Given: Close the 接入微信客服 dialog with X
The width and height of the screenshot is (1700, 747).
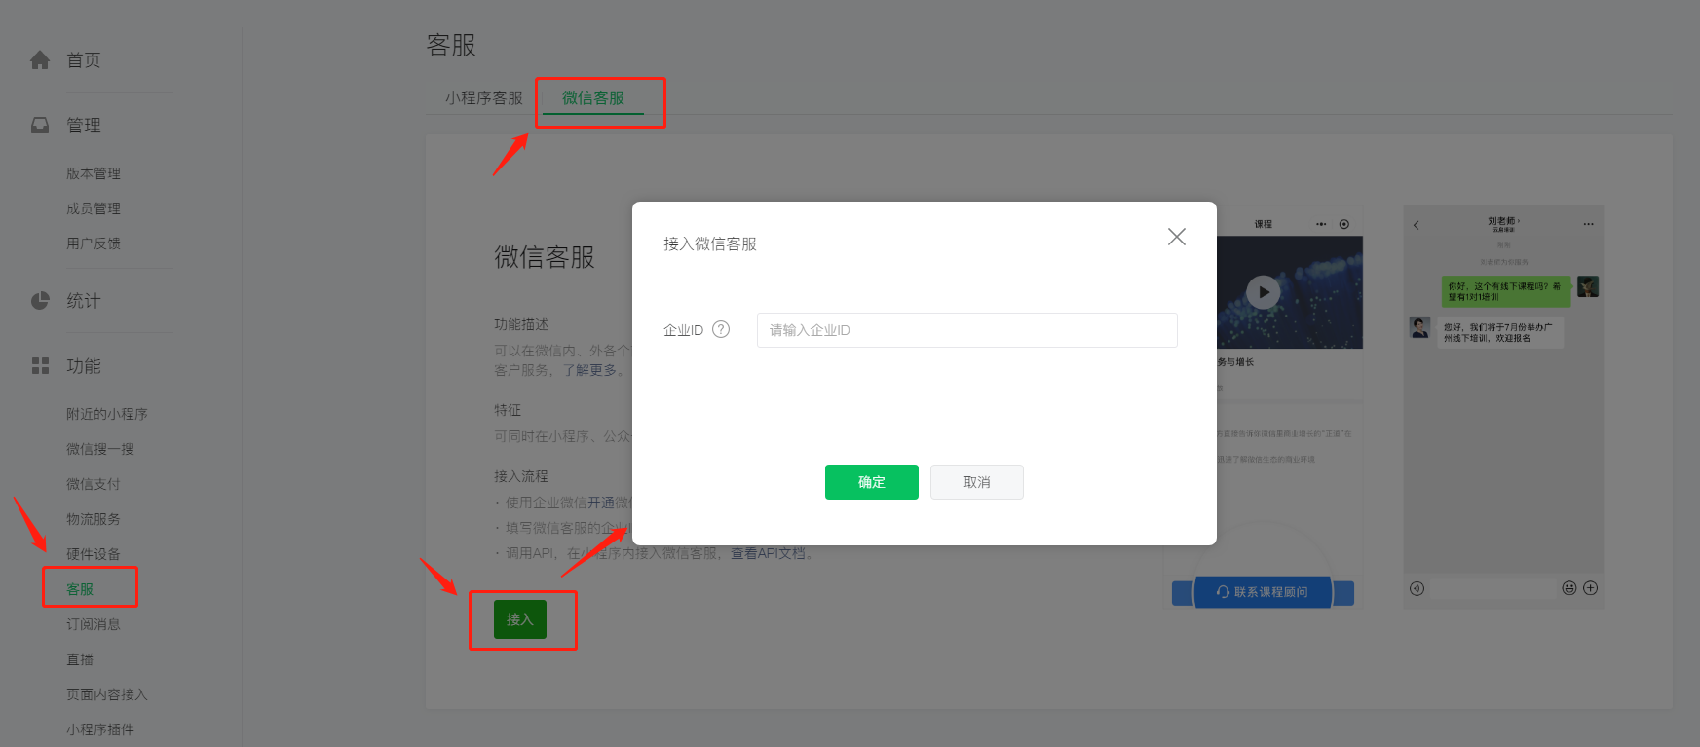Looking at the screenshot, I should tap(1177, 236).
